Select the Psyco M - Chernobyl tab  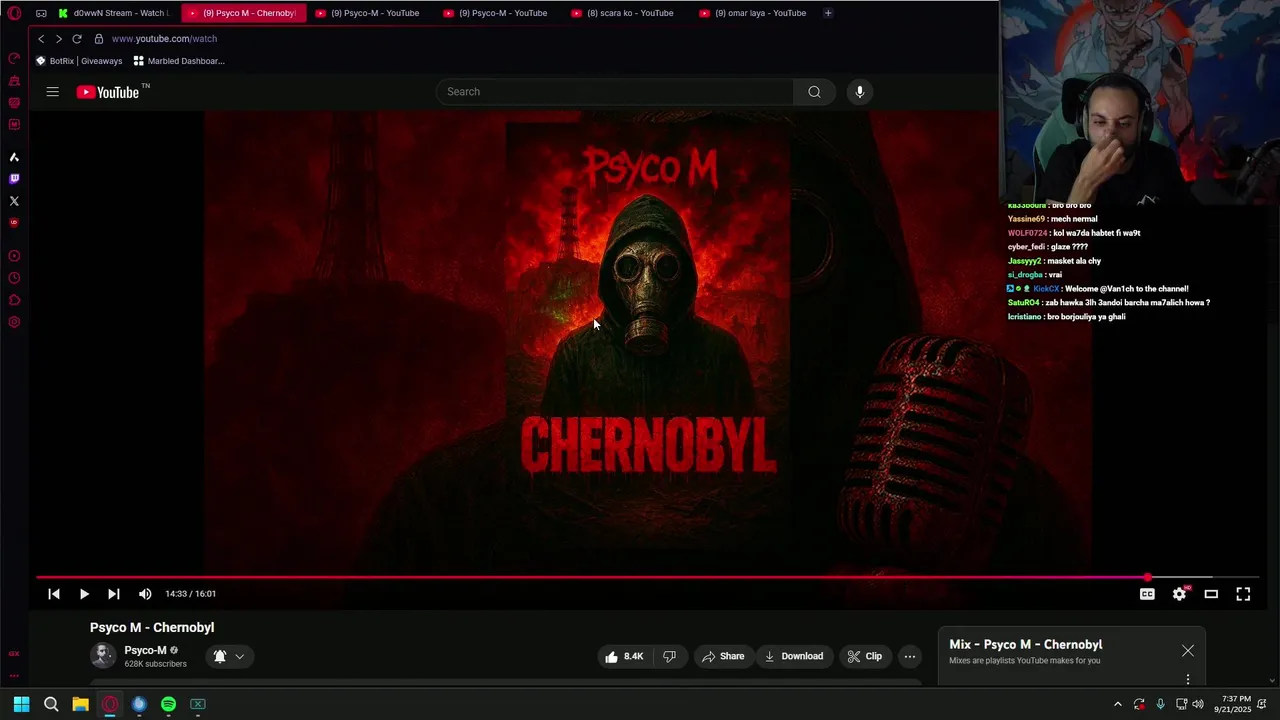pyautogui.click(x=244, y=13)
